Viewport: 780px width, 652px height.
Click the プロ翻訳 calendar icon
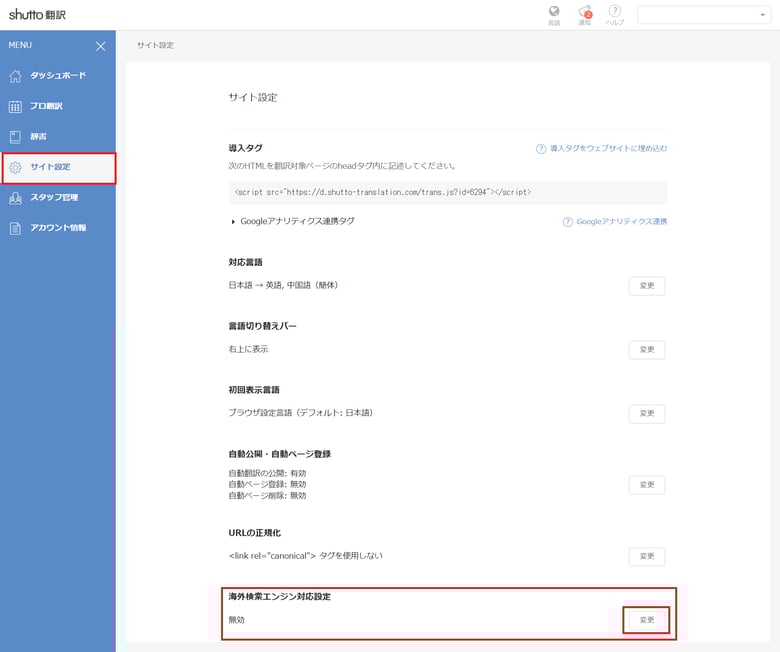pyautogui.click(x=15, y=106)
